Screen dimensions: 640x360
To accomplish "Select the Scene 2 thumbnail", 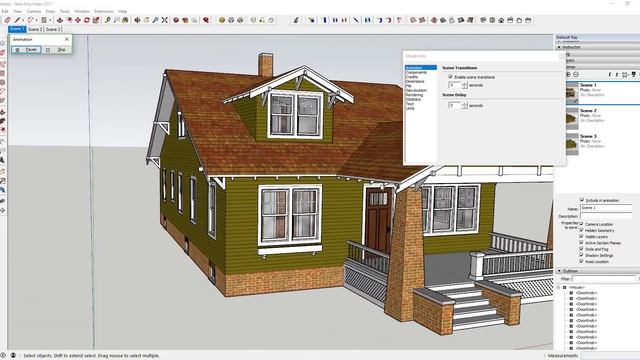I will pyautogui.click(x=572, y=118).
